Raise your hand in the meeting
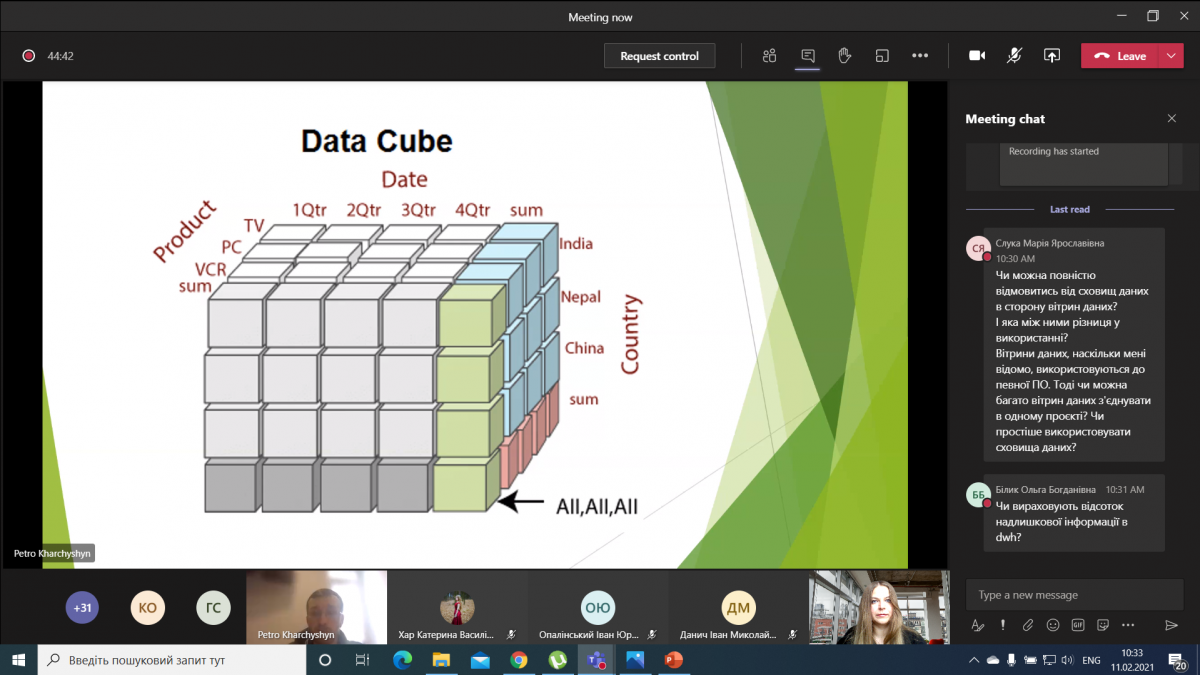Viewport: 1200px width, 675px height. [845, 56]
